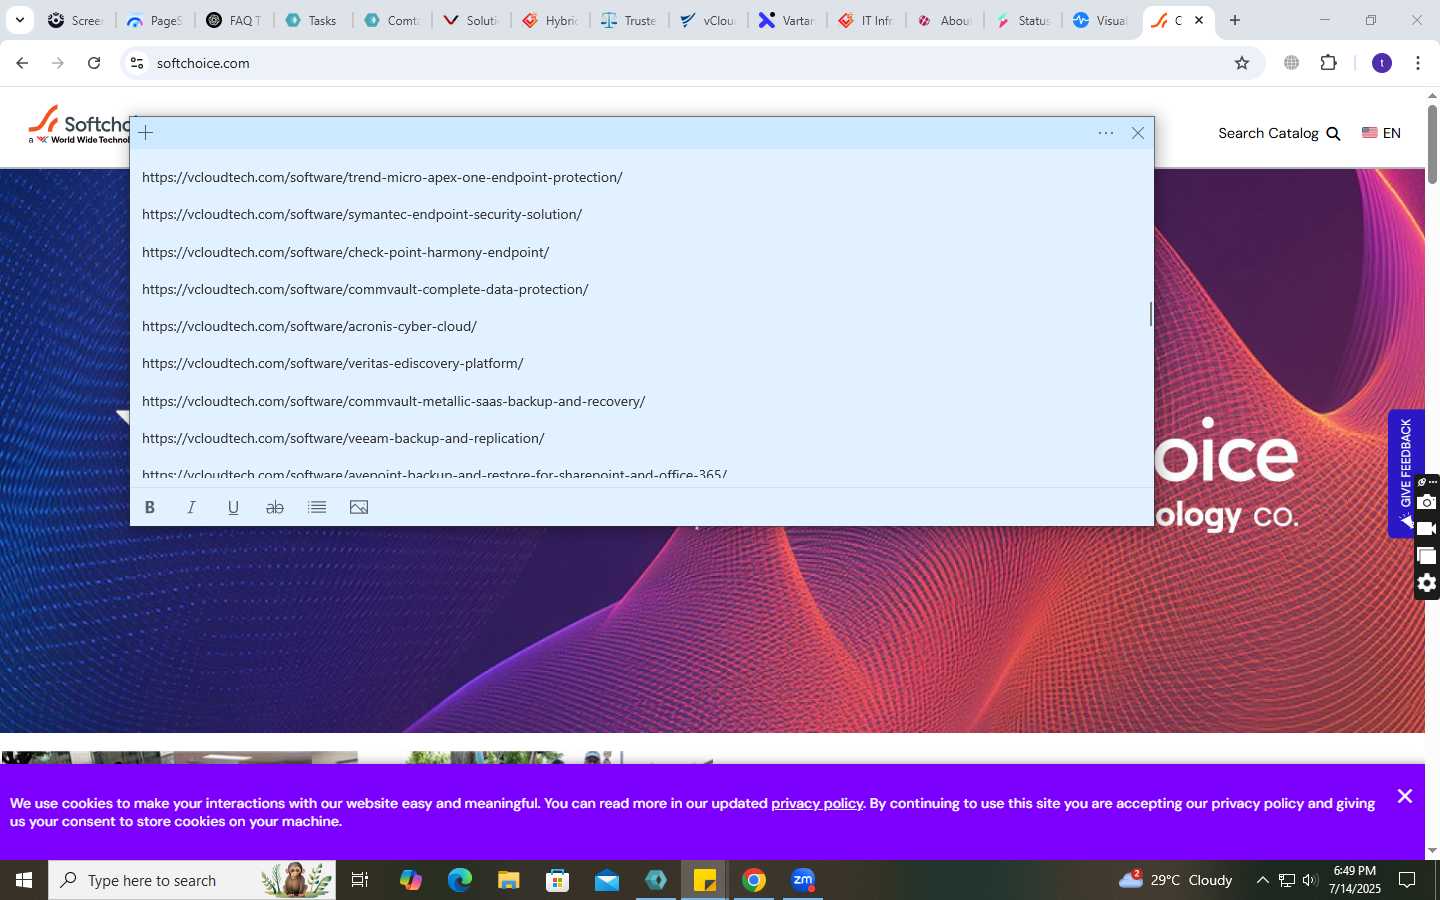This screenshot has height=900, width=1440.
Task: Add a new sticky note with plus icon
Action: [x=146, y=133]
